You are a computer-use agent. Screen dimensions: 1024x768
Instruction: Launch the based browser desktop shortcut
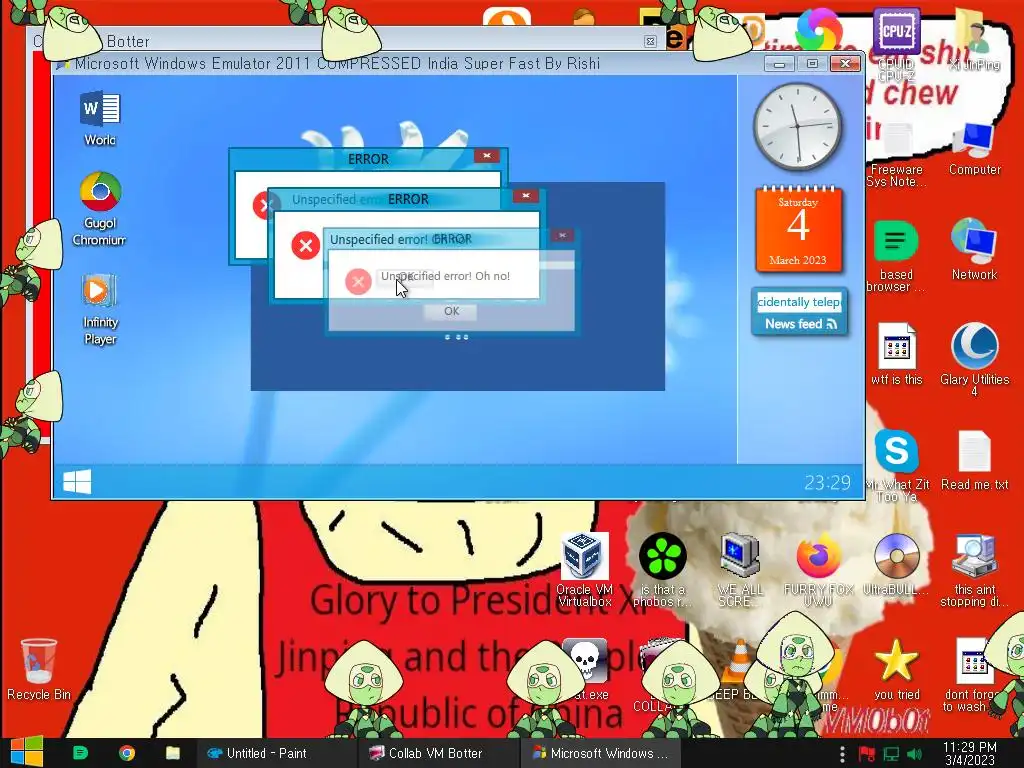point(896,256)
